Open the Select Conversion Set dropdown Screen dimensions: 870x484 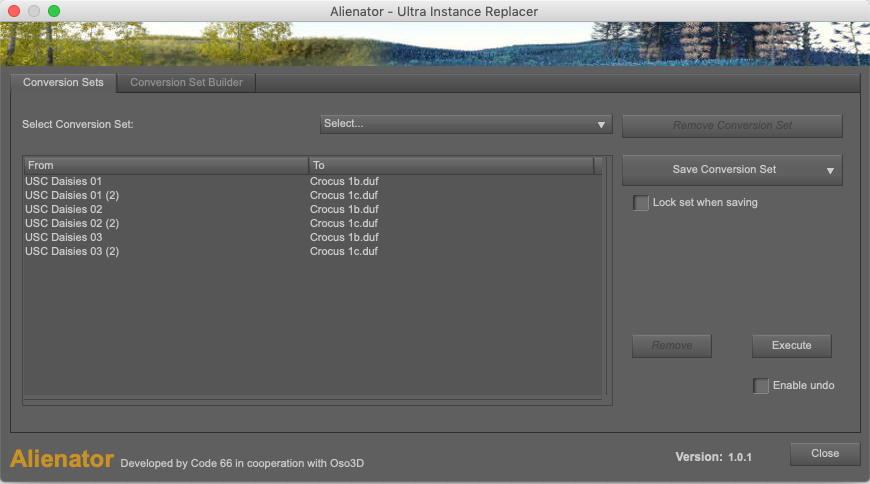pos(466,124)
